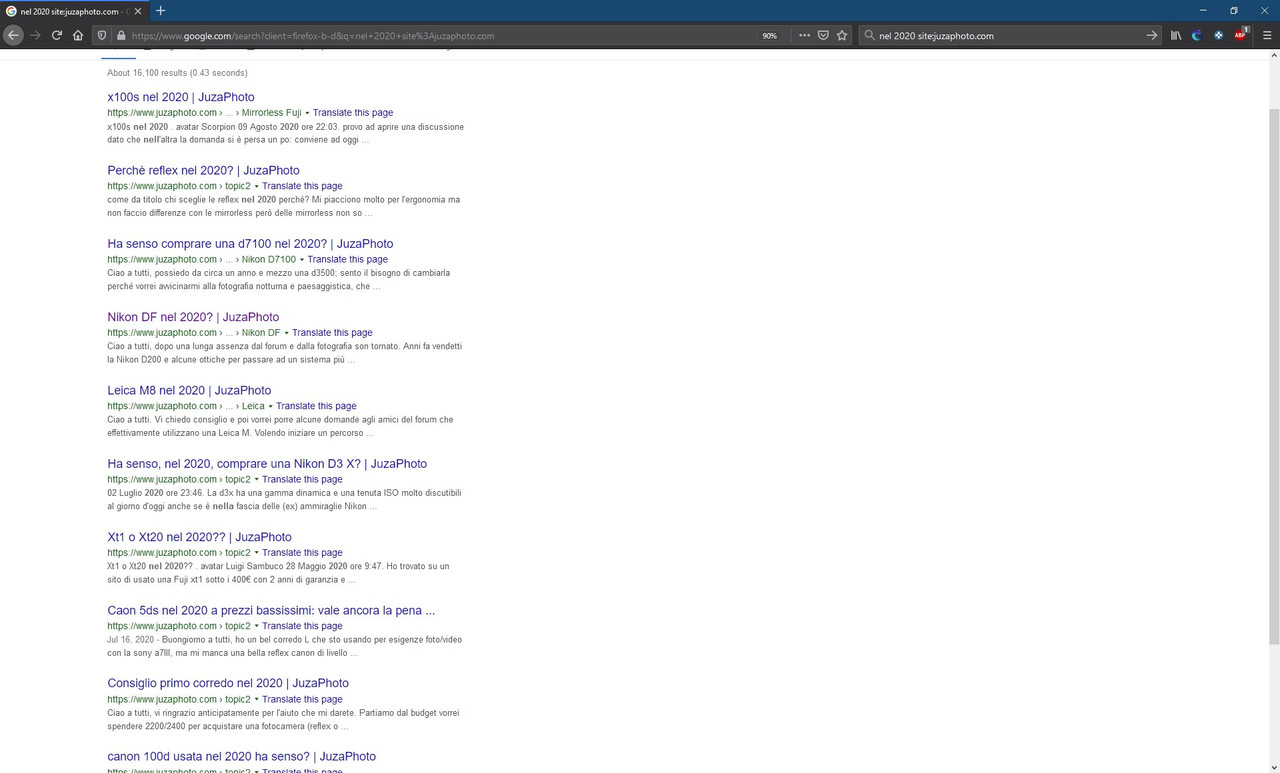The image size is (1280, 773).
Task: Save page to Pocket
Action: point(823,35)
